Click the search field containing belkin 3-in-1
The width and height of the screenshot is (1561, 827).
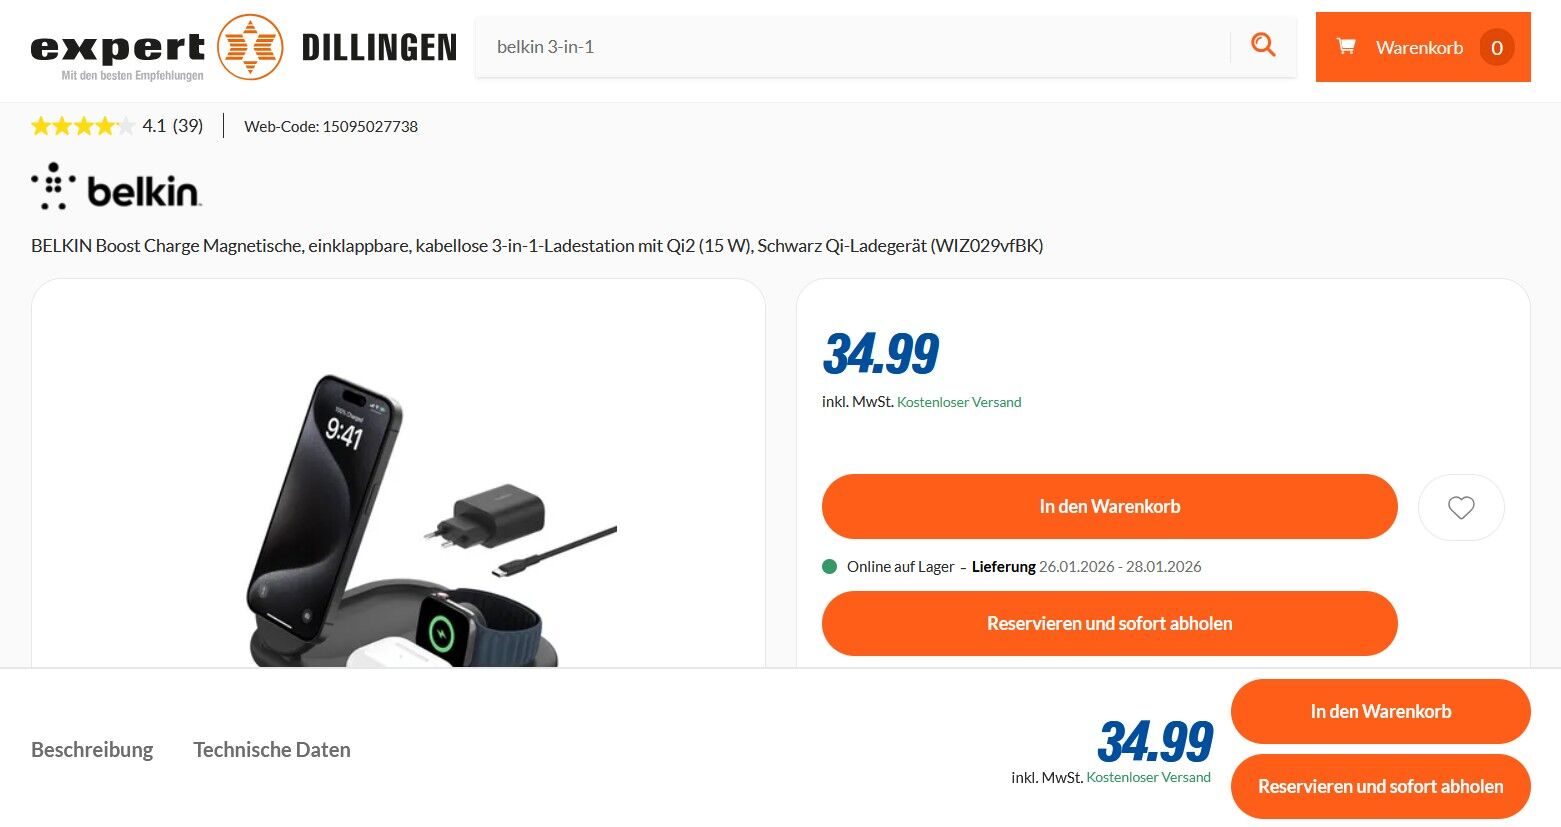tap(852, 47)
